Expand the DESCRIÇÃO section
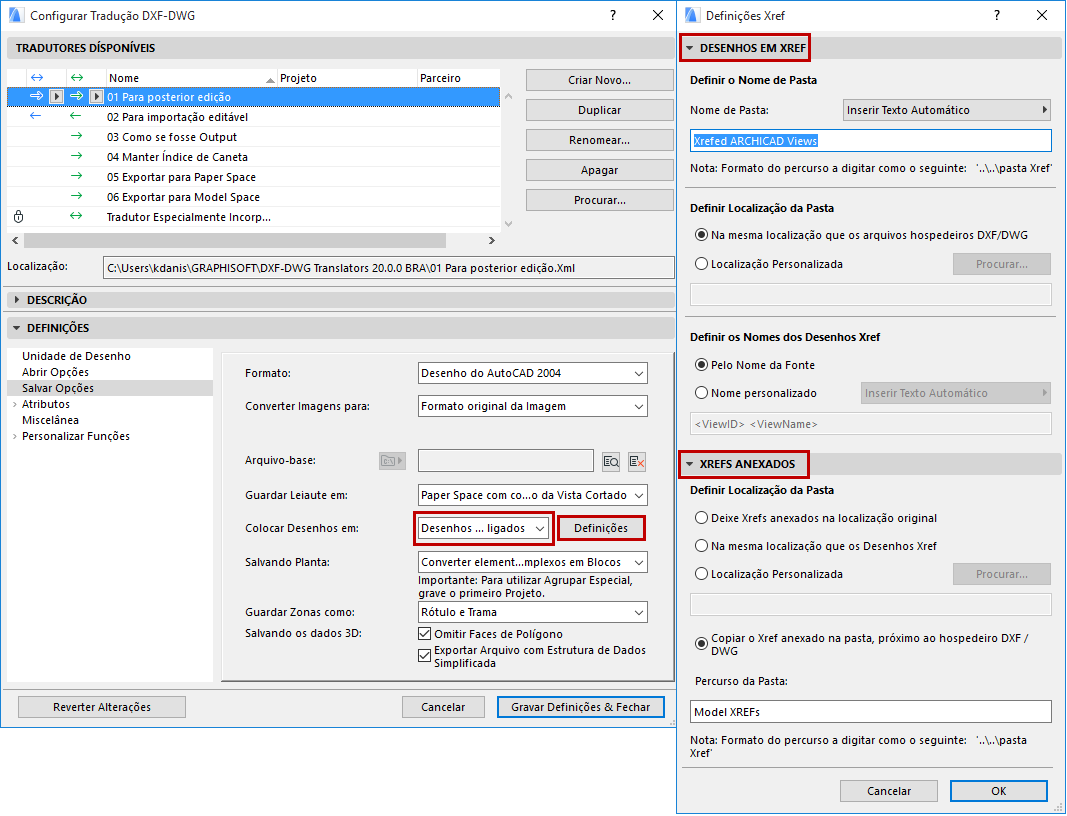 17,299
